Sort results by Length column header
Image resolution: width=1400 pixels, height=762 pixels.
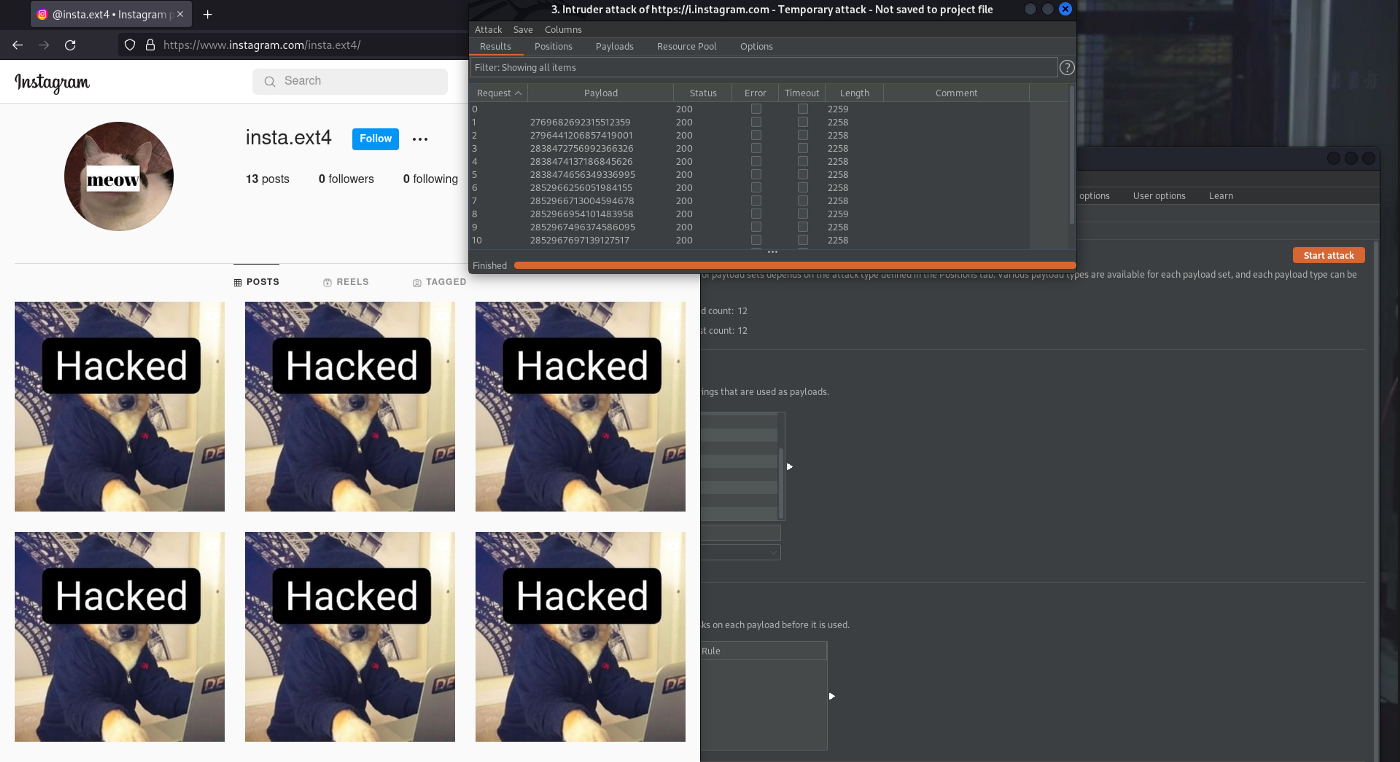[x=854, y=93]
